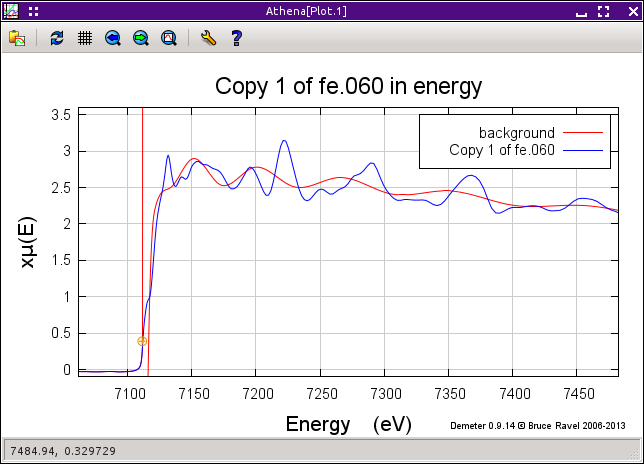Toggle the plot grid icon
Image resolution: width=644 pixels, height=464 pixels.
[x=85, y=38]
